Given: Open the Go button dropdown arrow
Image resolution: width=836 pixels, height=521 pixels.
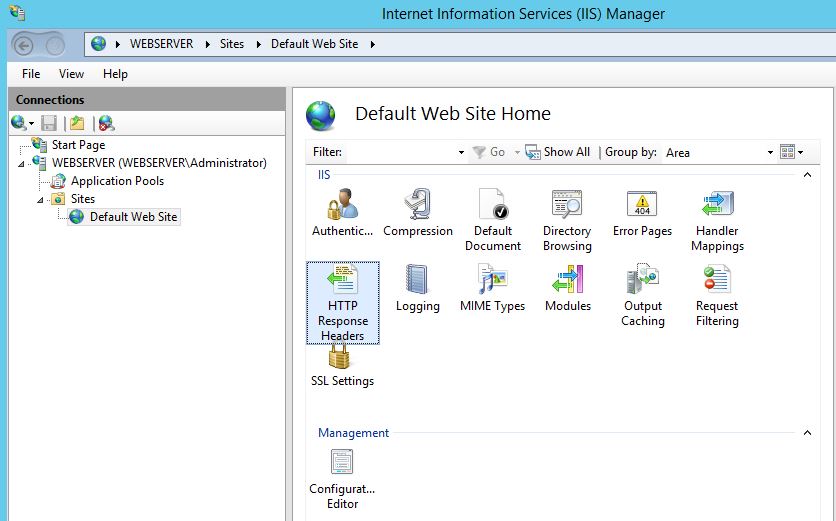Looking at the screenshot, I should (x=517, y=153).
